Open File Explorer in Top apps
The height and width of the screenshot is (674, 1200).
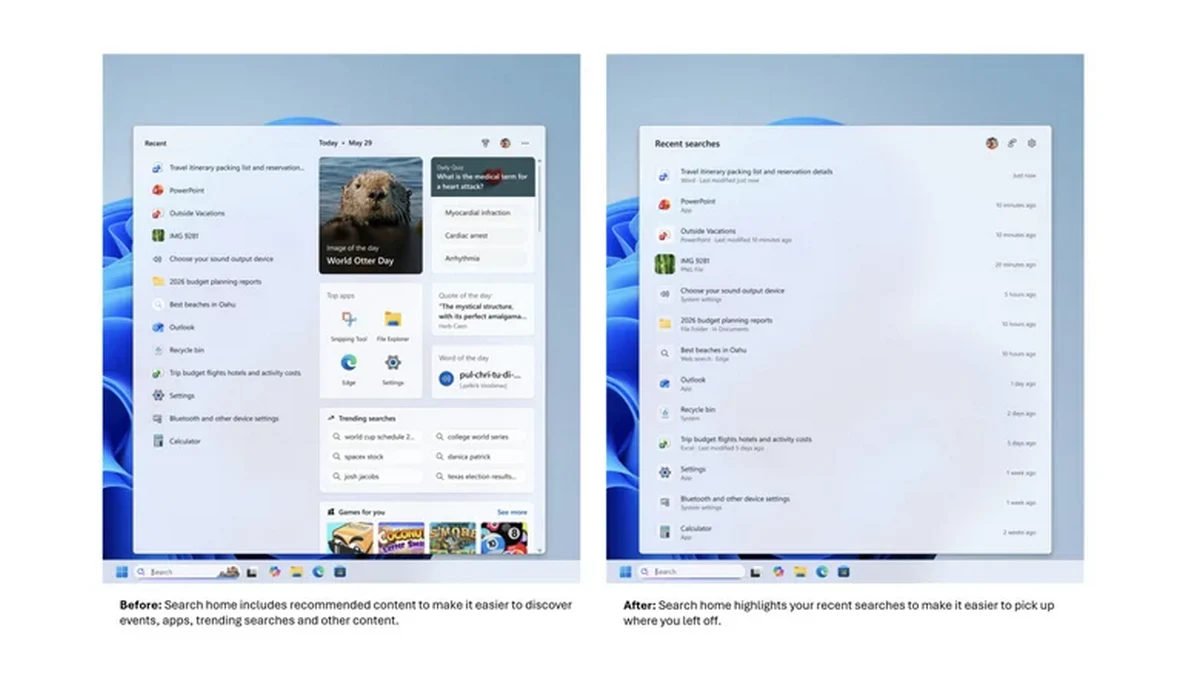point(393,324)
